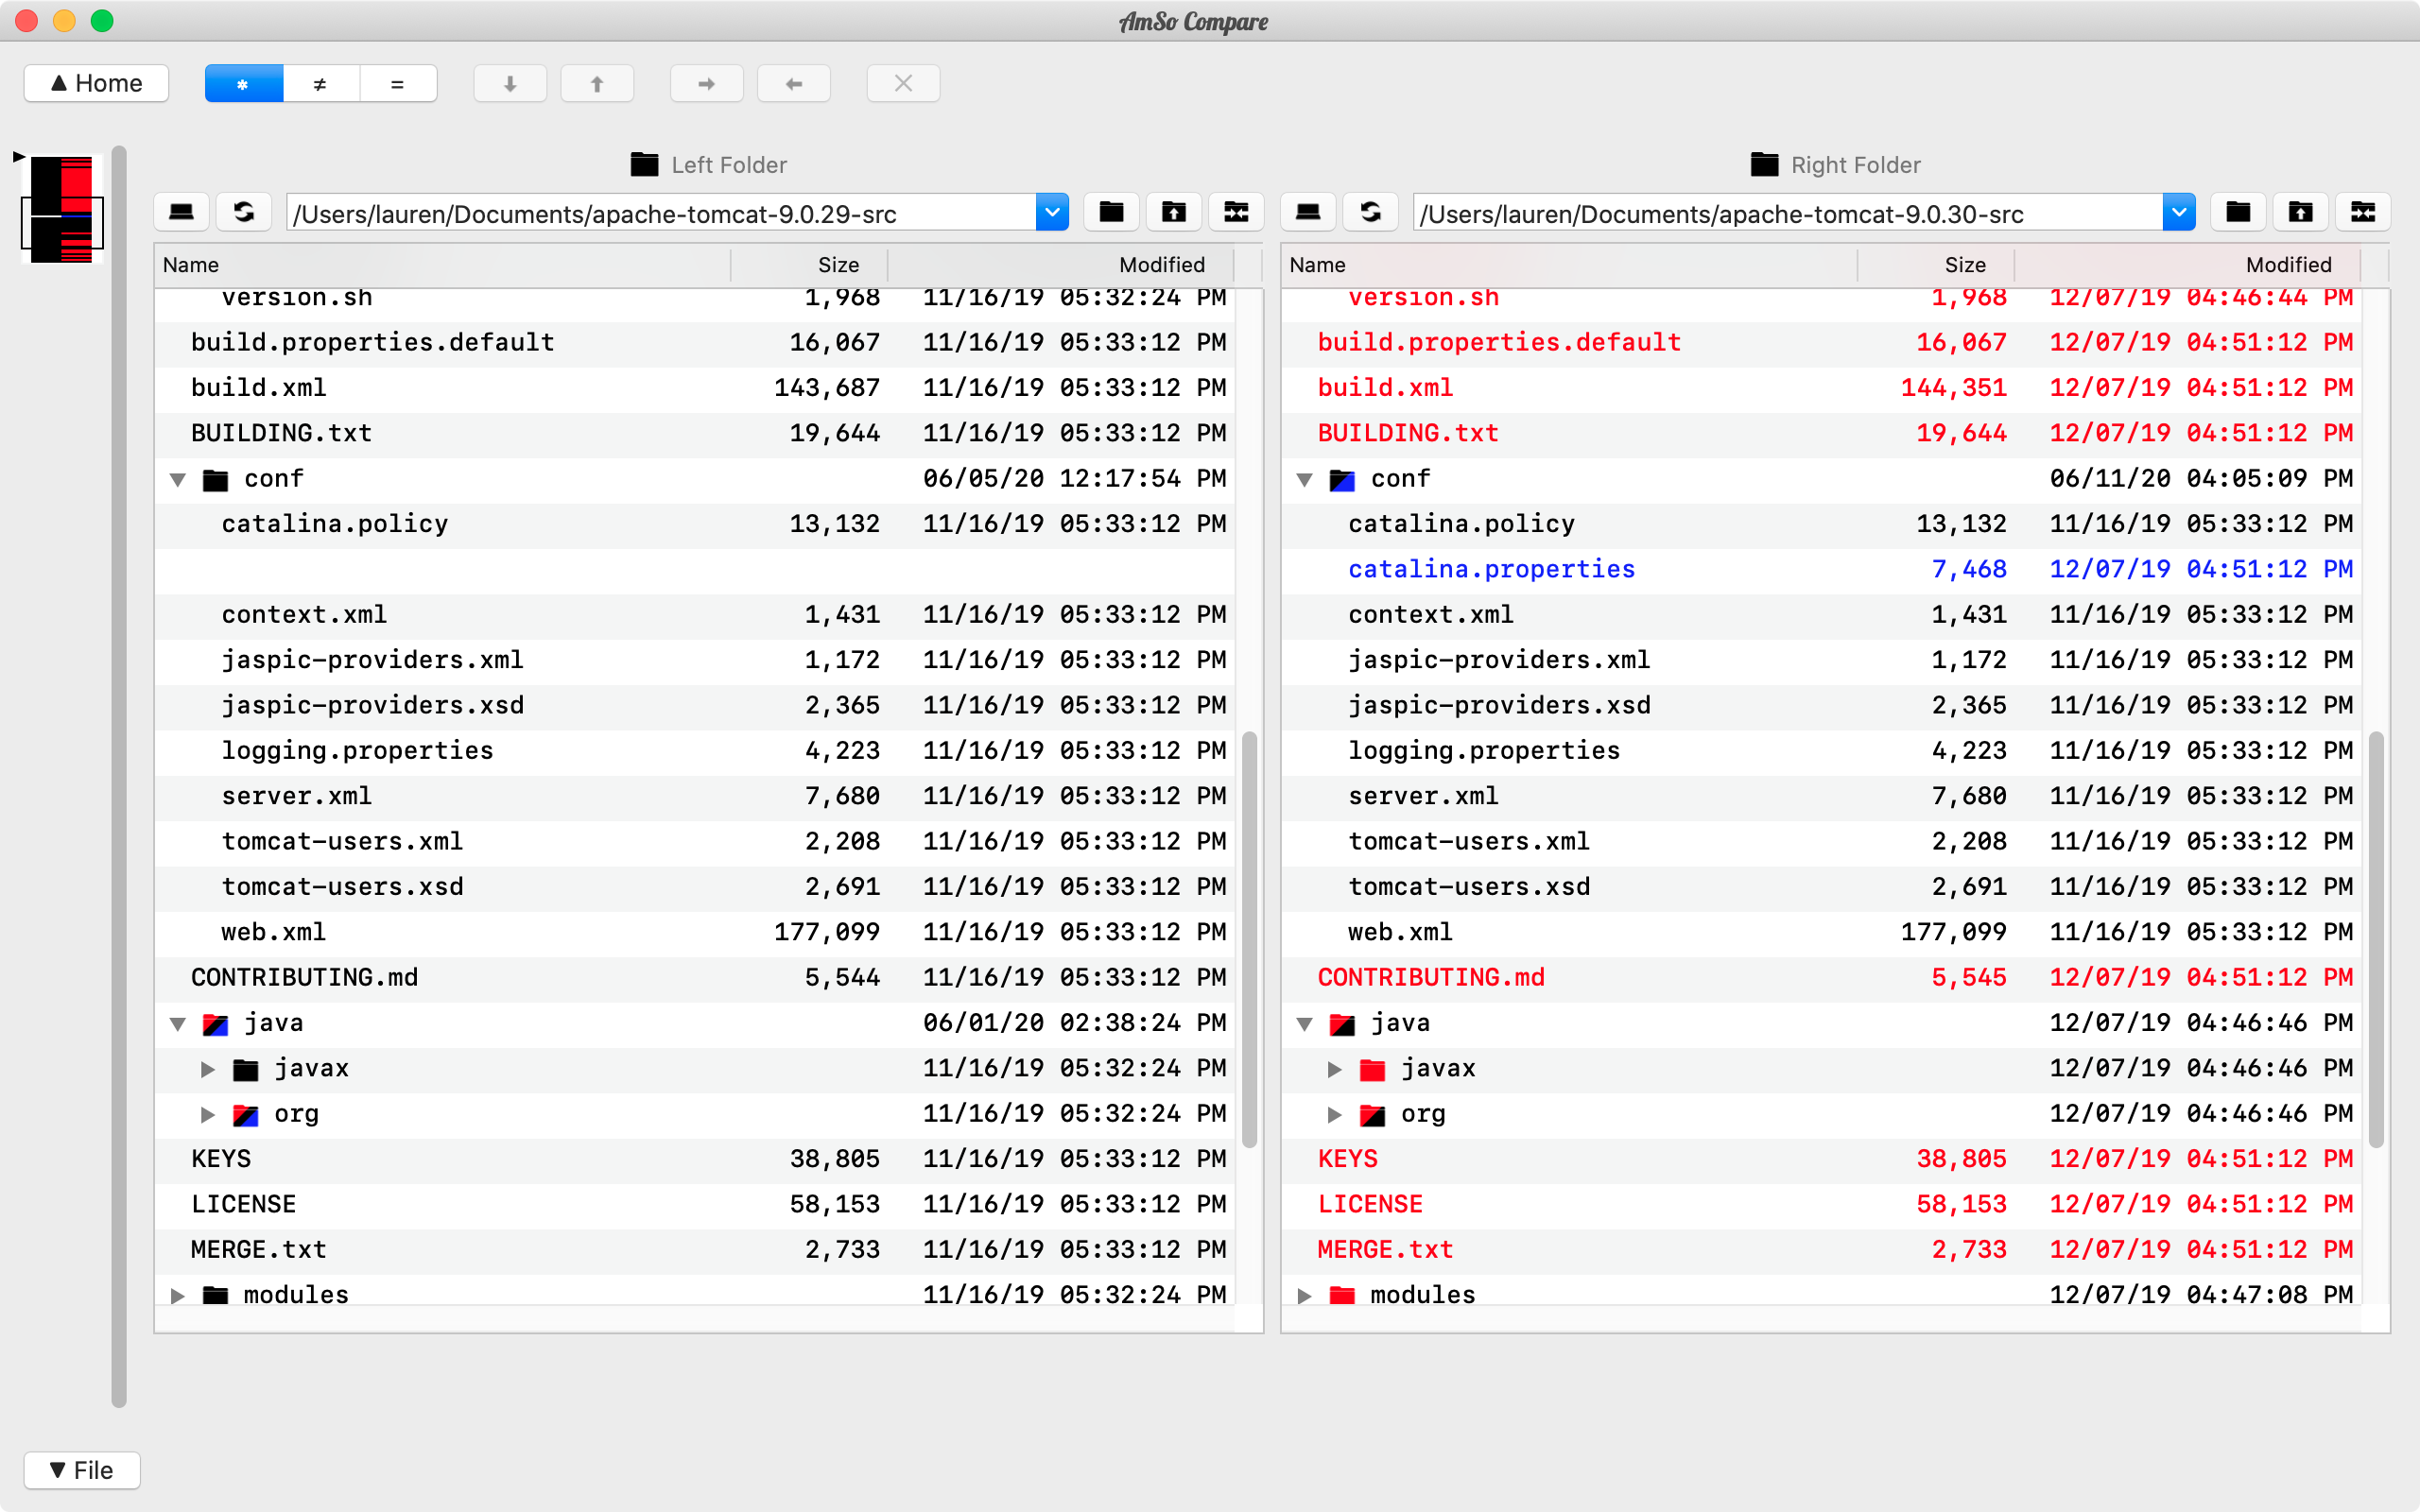Image resolution: width=2420 pixels, height=1512 pixels.
Task: Click the left pane vertical scrollbar
Action: pyautogui.click(x=1249, y=940)
